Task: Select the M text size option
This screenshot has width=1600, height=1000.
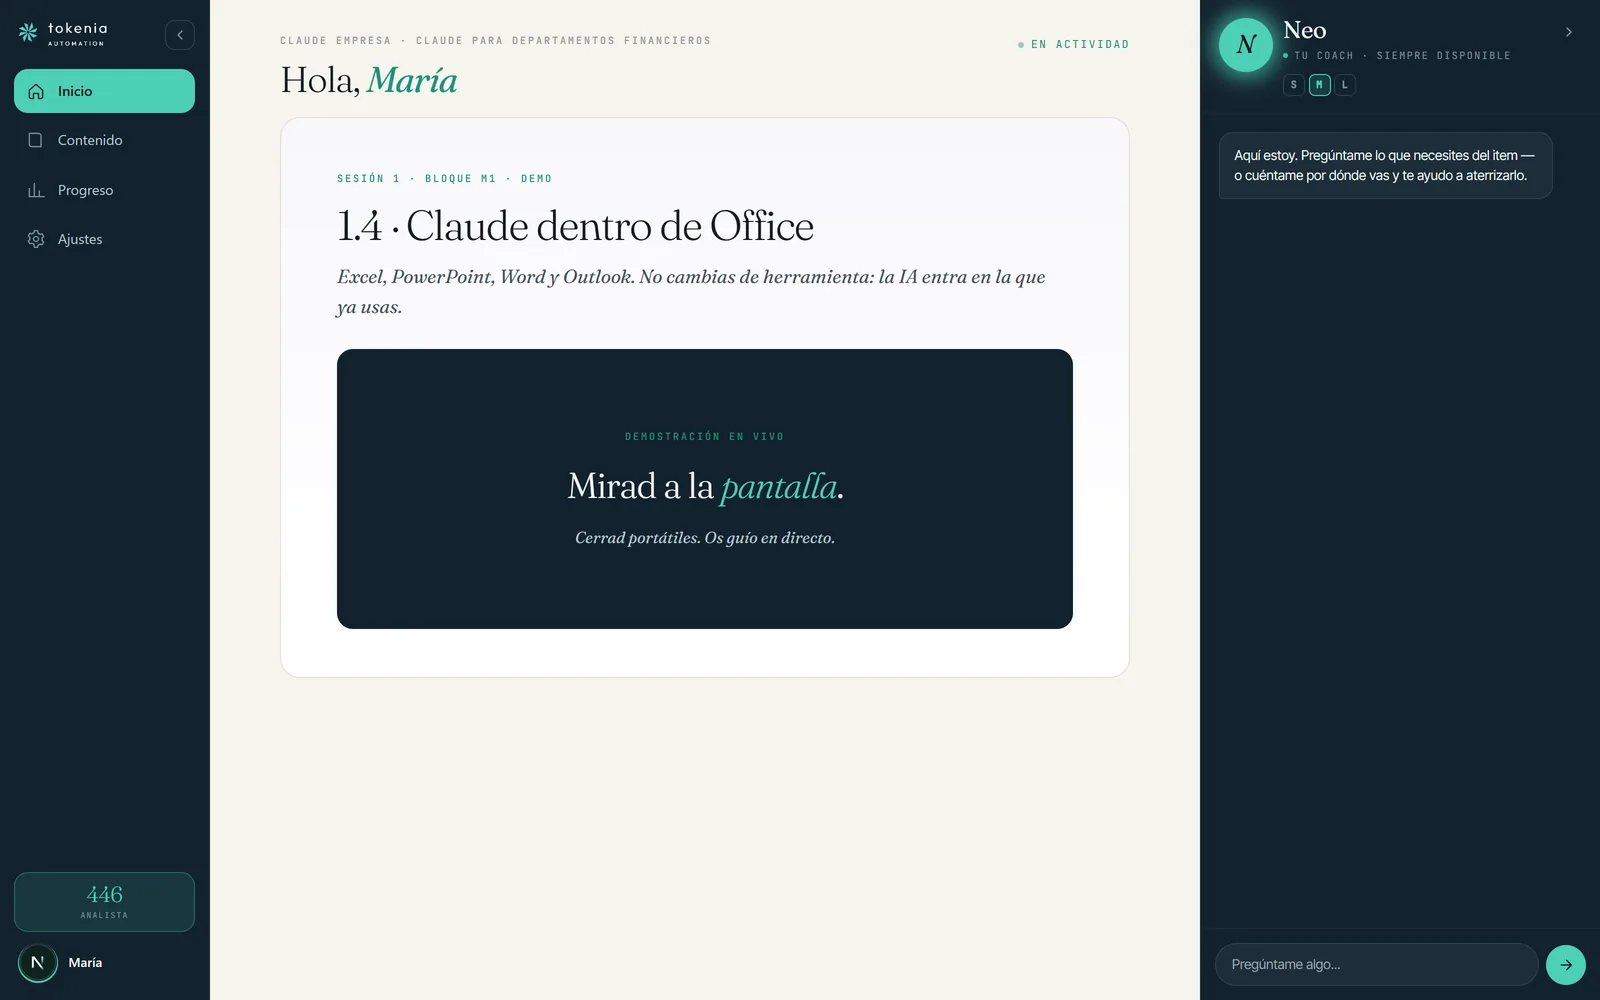Action: [1320, 85]
